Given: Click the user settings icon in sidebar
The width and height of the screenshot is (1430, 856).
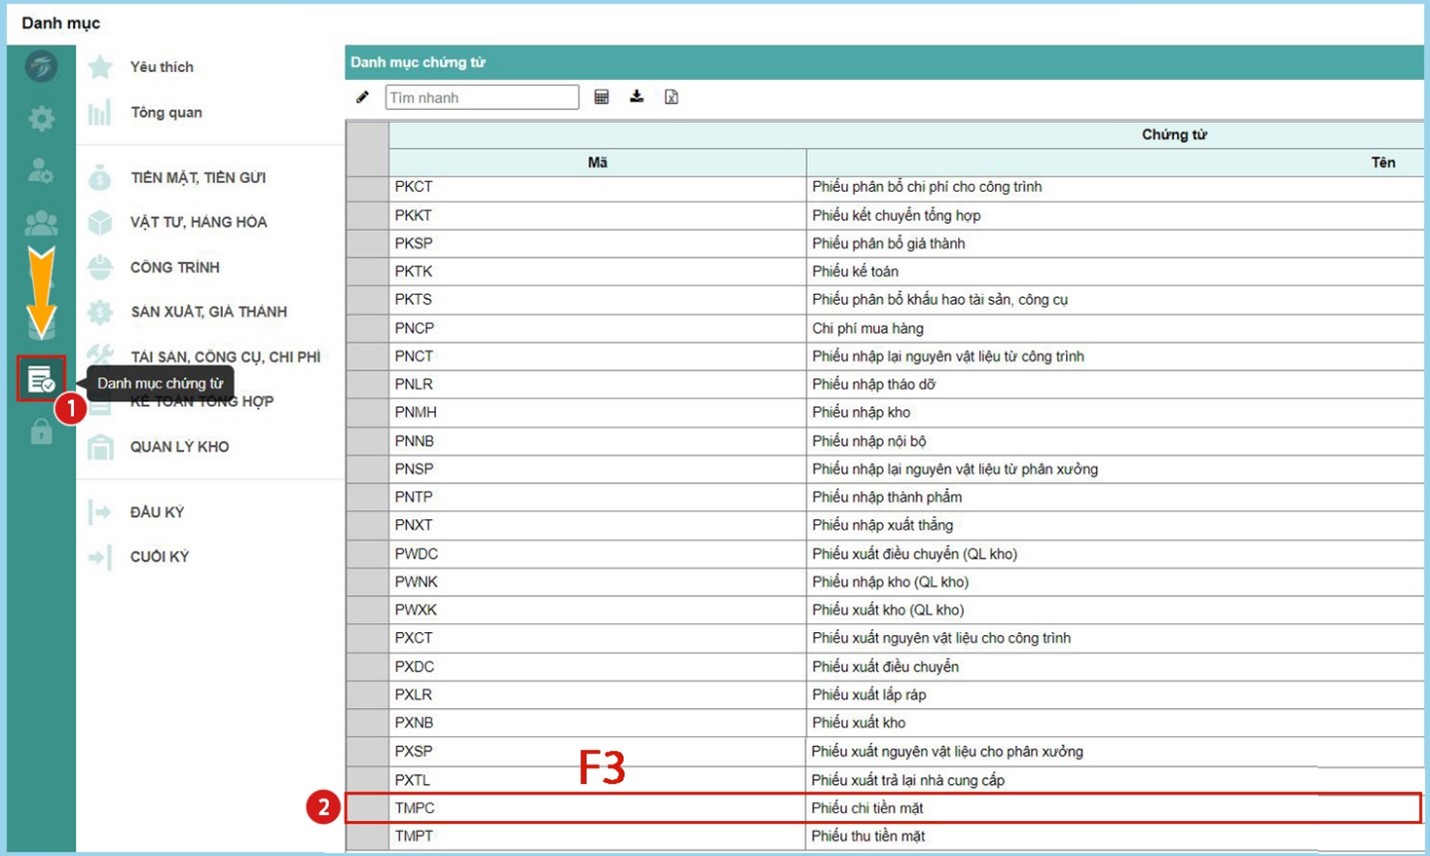Looking at the screenshot, I should tap(41, 171).
